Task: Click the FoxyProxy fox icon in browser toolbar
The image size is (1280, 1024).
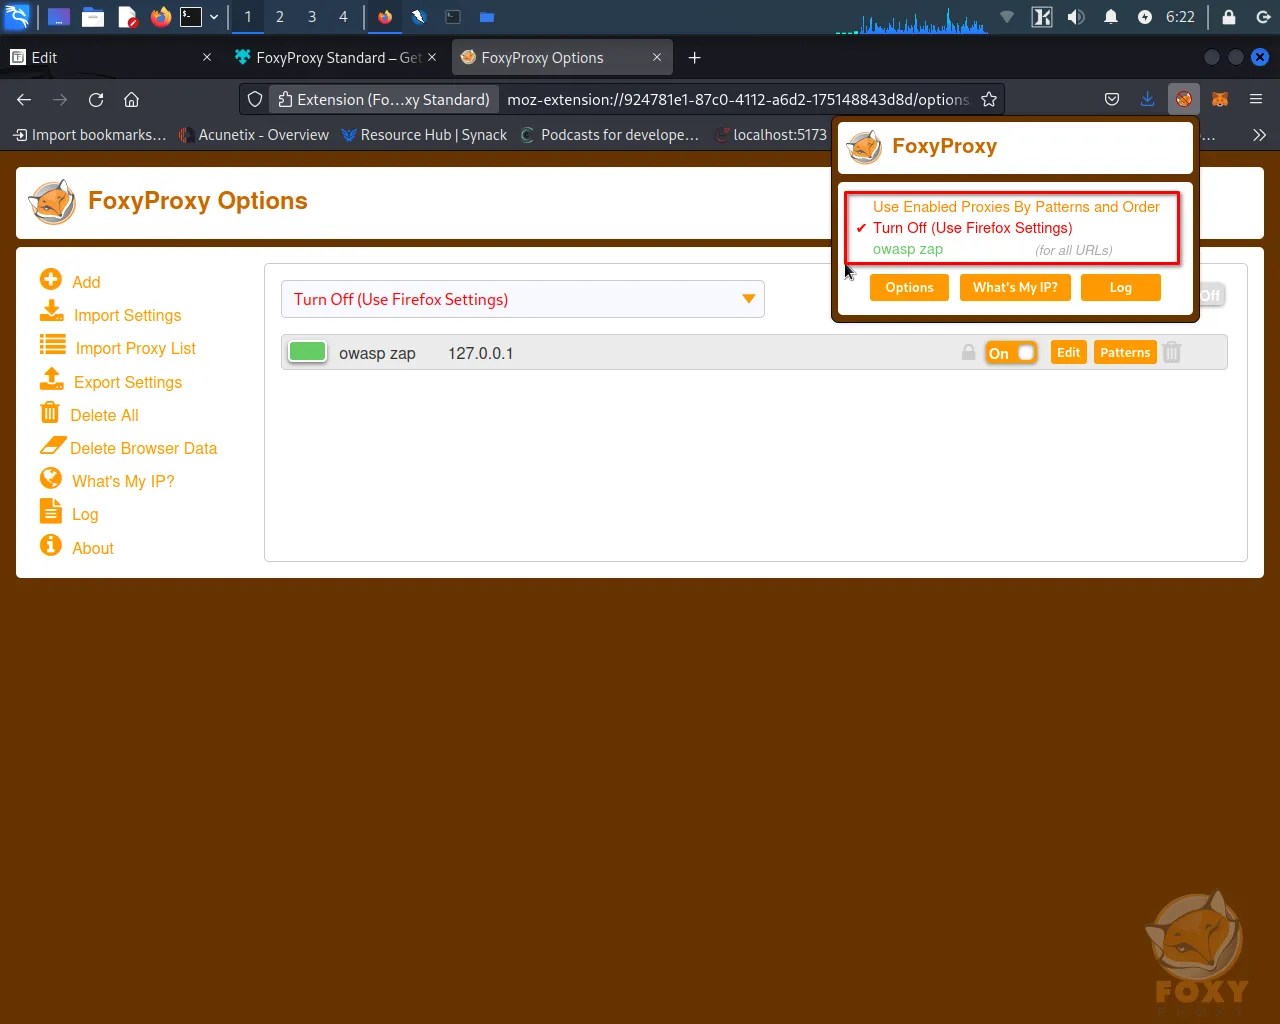Action: (x=1183, y=99)
